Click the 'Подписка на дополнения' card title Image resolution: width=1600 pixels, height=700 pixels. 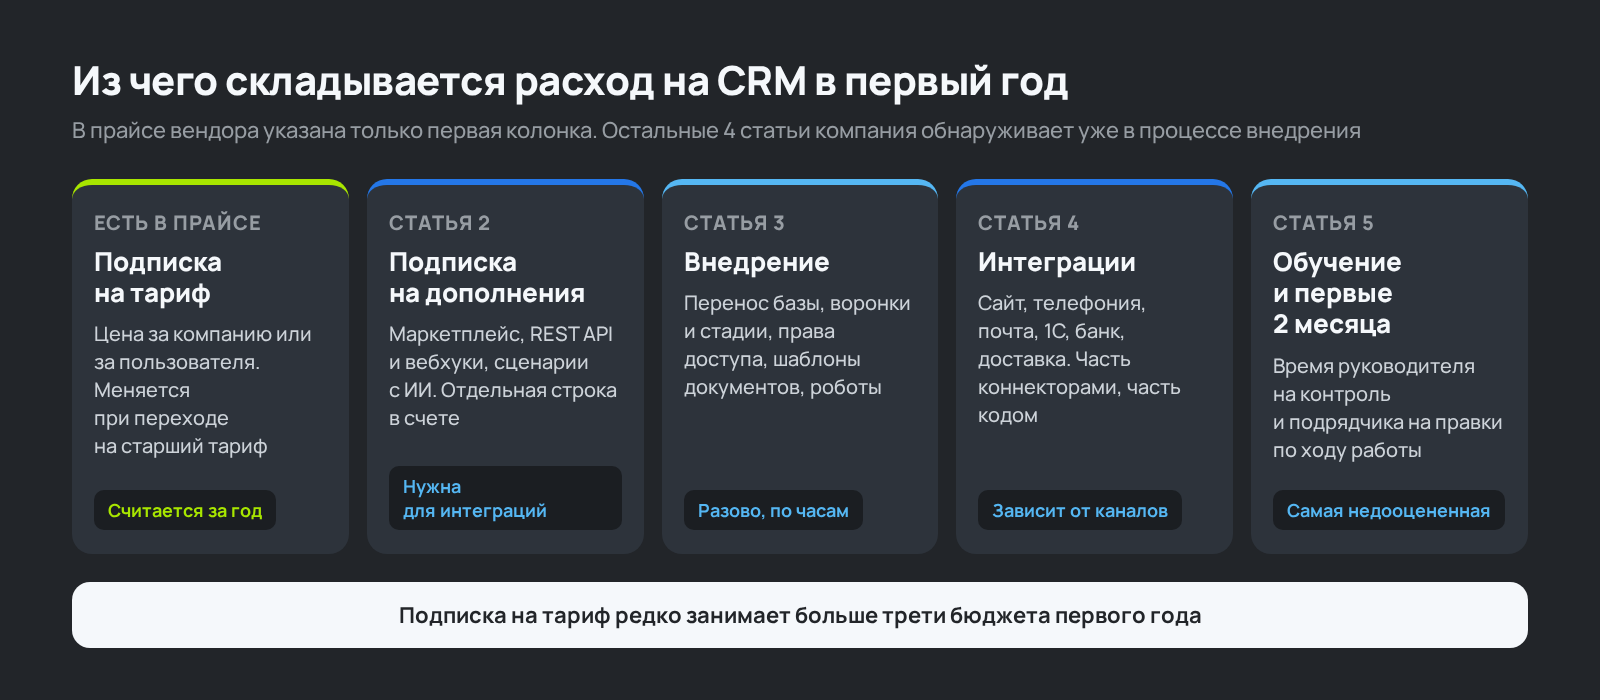487,278
